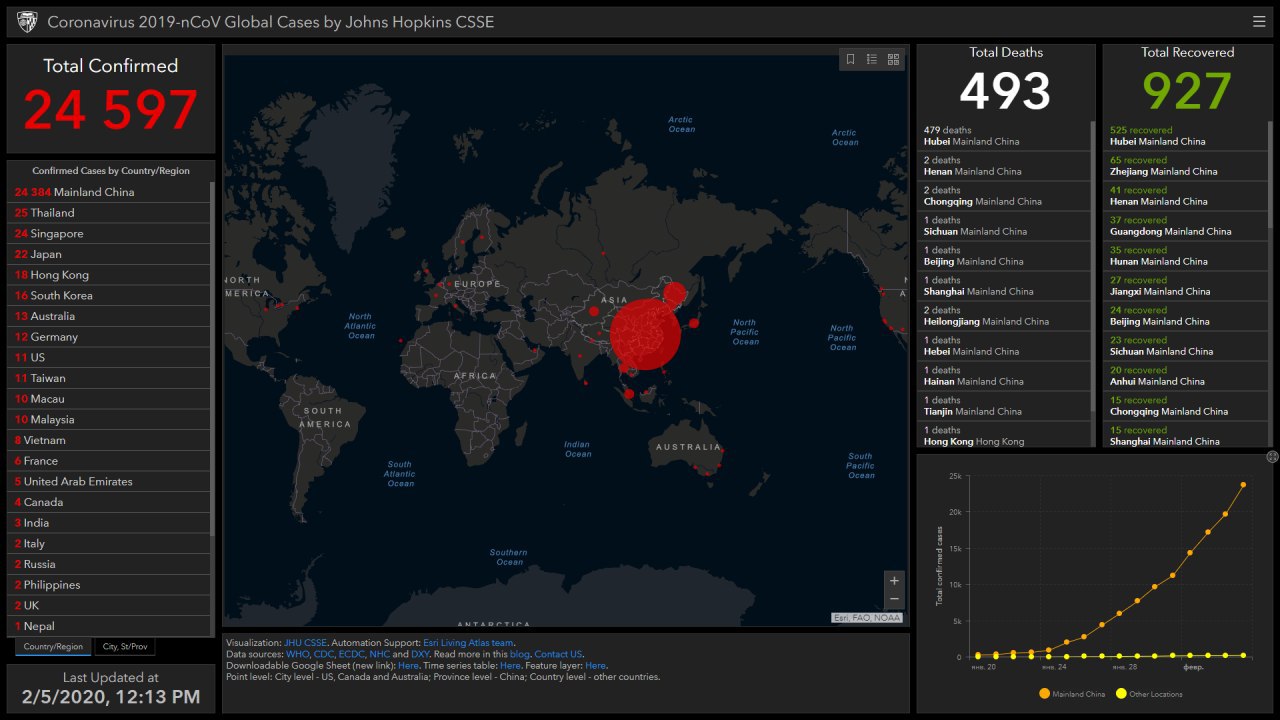The image size is (1280, 720).
Task: Select United Arab Emirates in the country list
Action: click(x=110, y=482)
